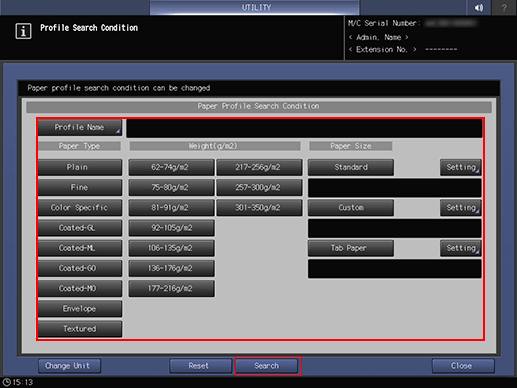Image resolution: width=517 pixels, height=388 pixels.
Task: Select Coated-GL paper type
Action: [x=80, y=228]
